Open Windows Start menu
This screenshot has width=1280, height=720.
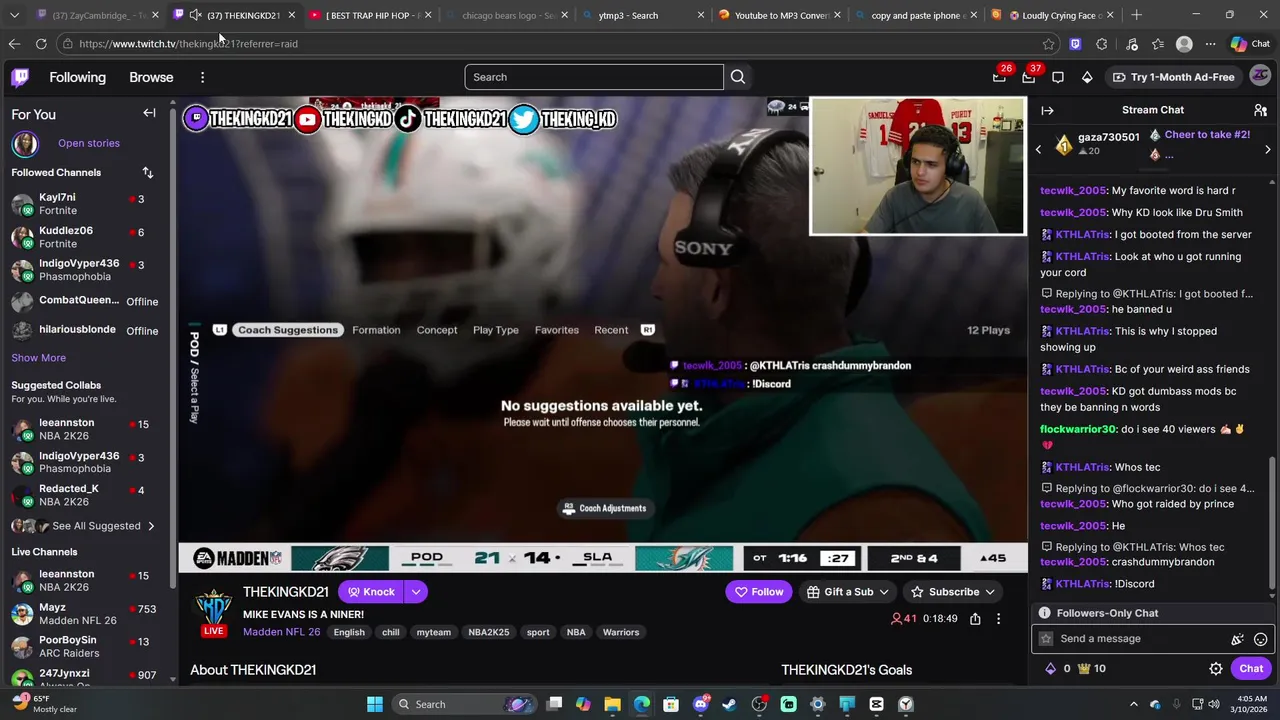click(x=375, y=704)
